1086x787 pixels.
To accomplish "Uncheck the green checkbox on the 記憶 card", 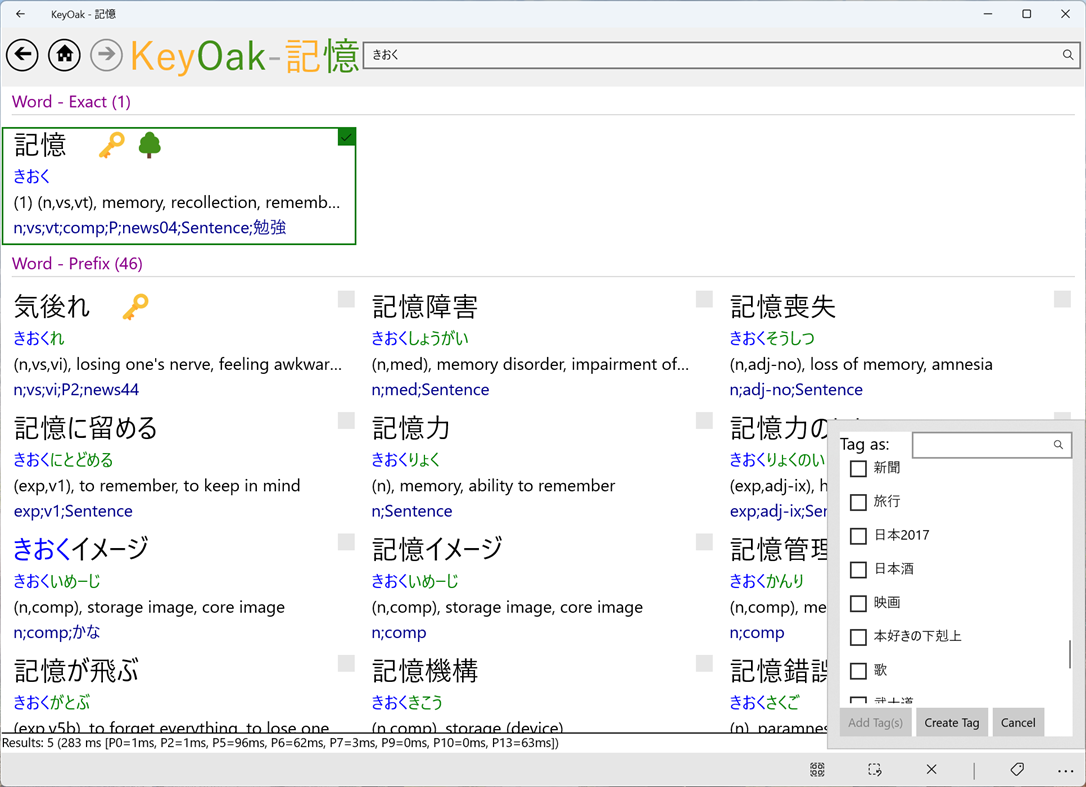I will (x=346, y=137).
